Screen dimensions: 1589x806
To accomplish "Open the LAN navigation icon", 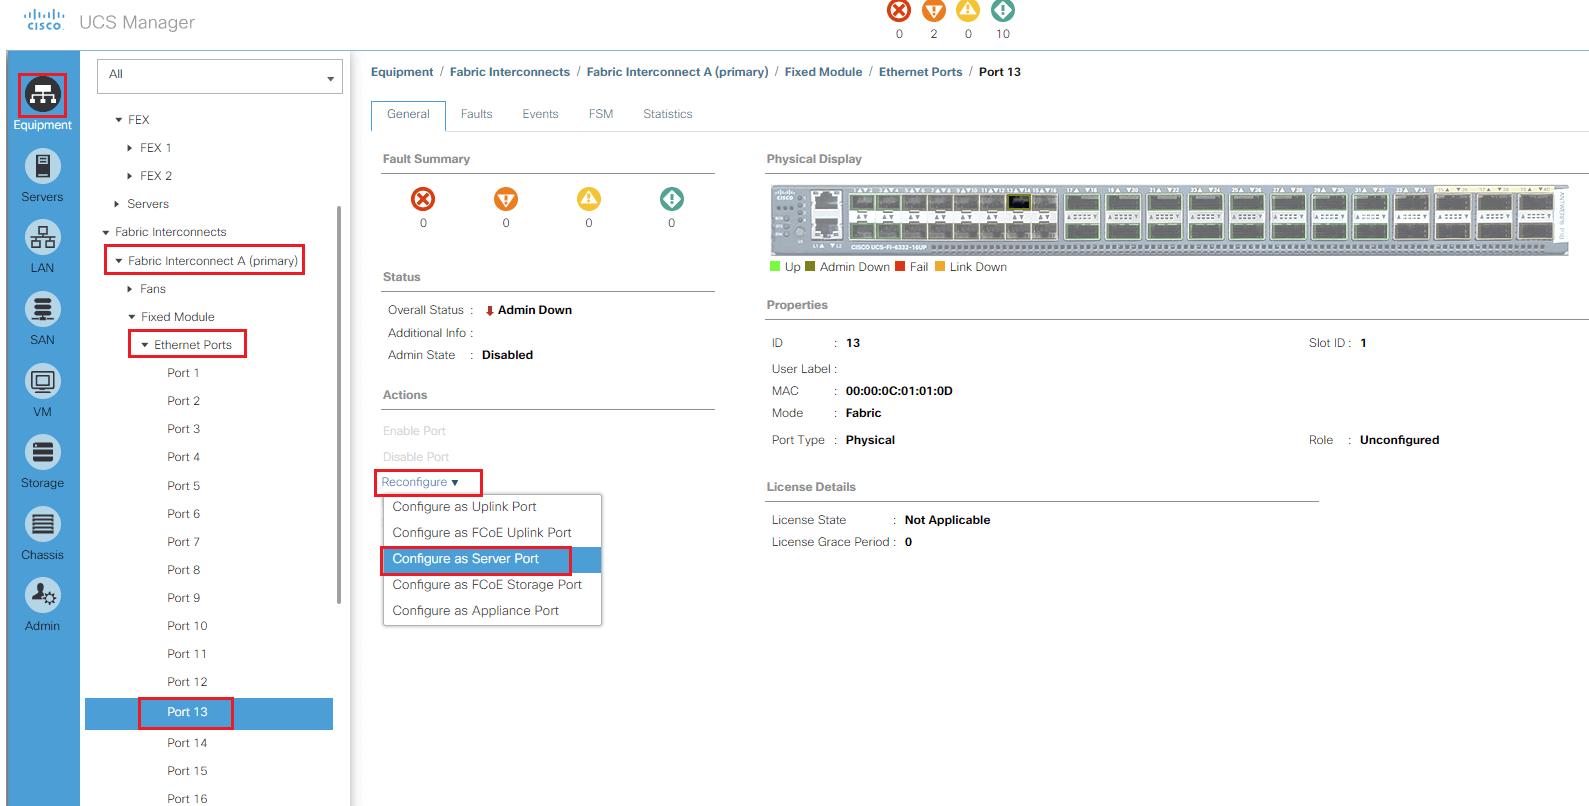I will [x=42, y=237].
